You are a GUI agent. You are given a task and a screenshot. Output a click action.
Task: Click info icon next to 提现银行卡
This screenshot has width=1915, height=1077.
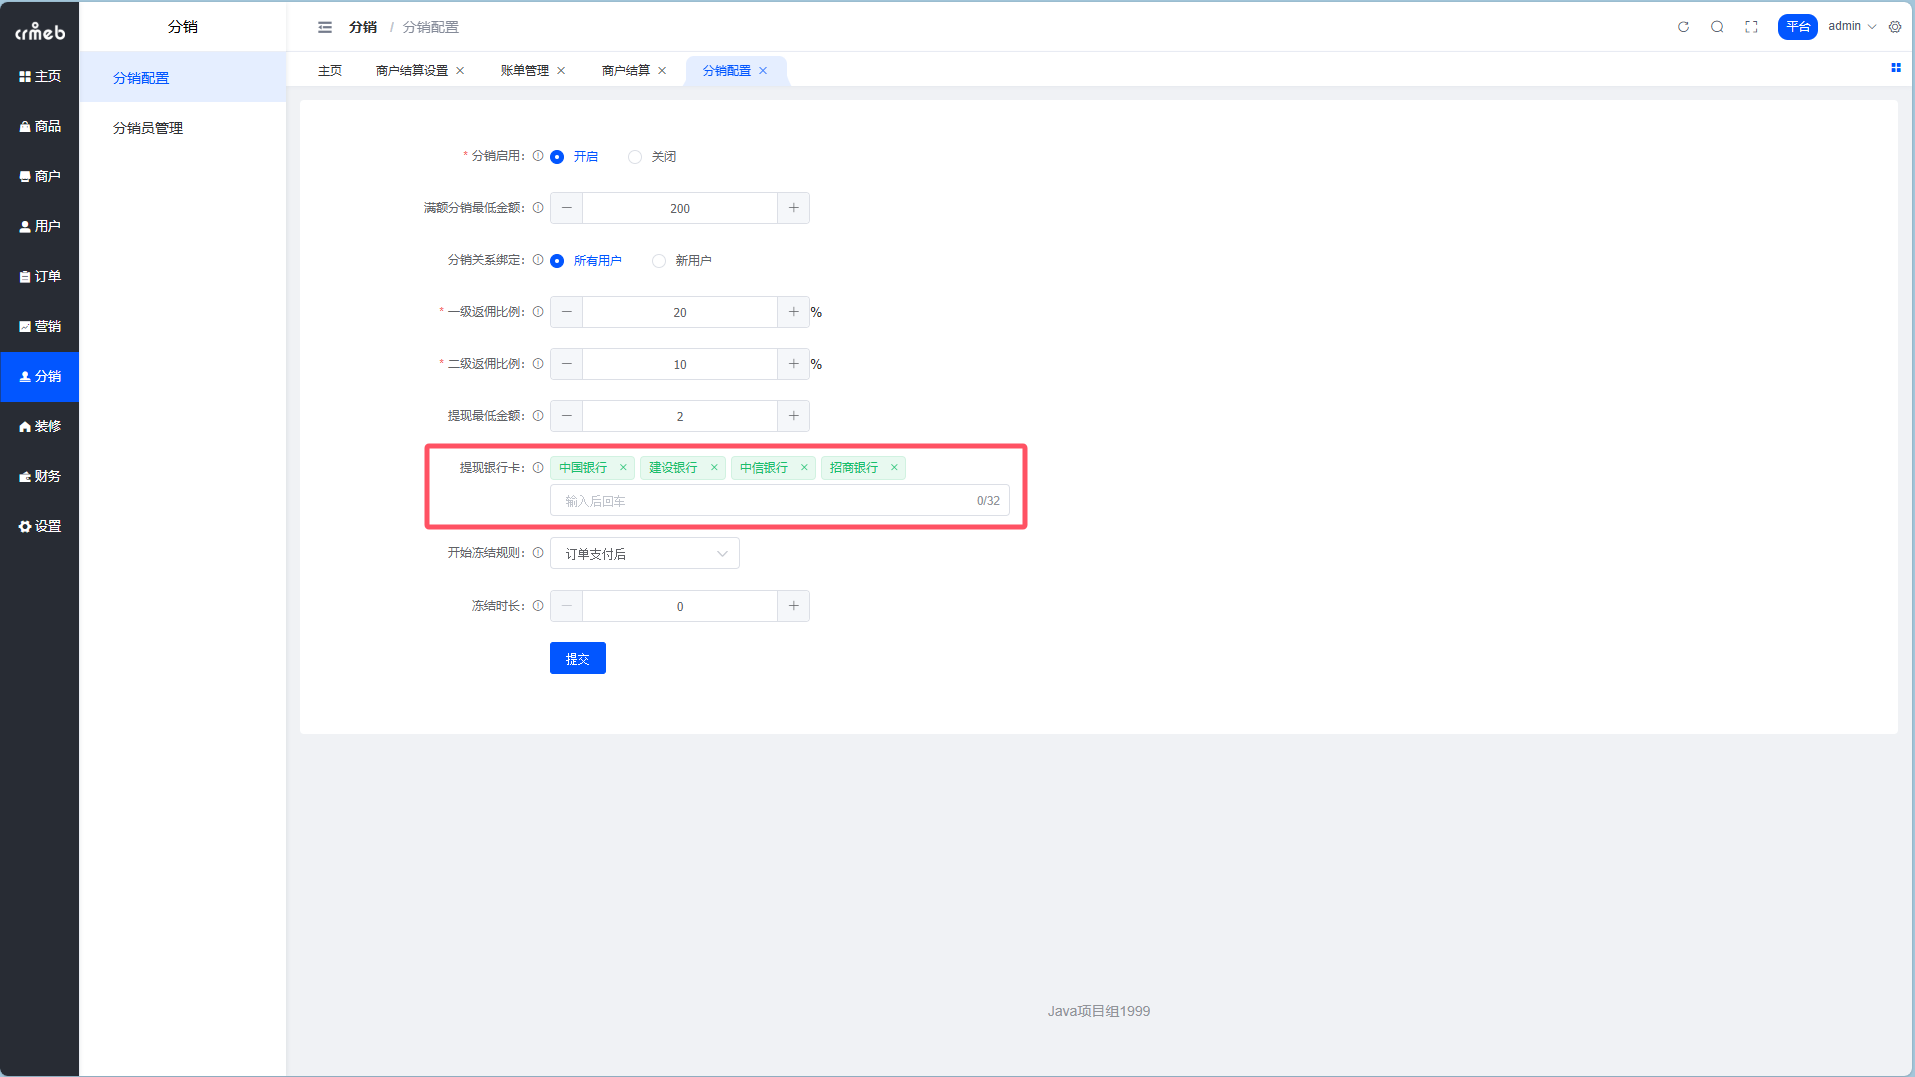(x=538, y=467)
